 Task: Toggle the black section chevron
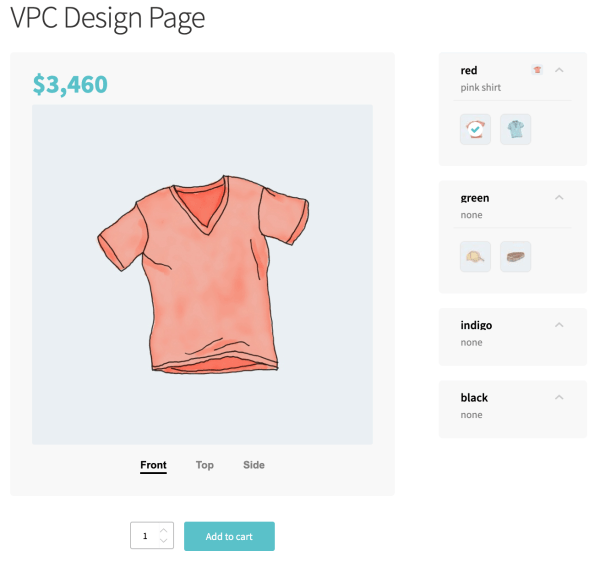(559, 398)
